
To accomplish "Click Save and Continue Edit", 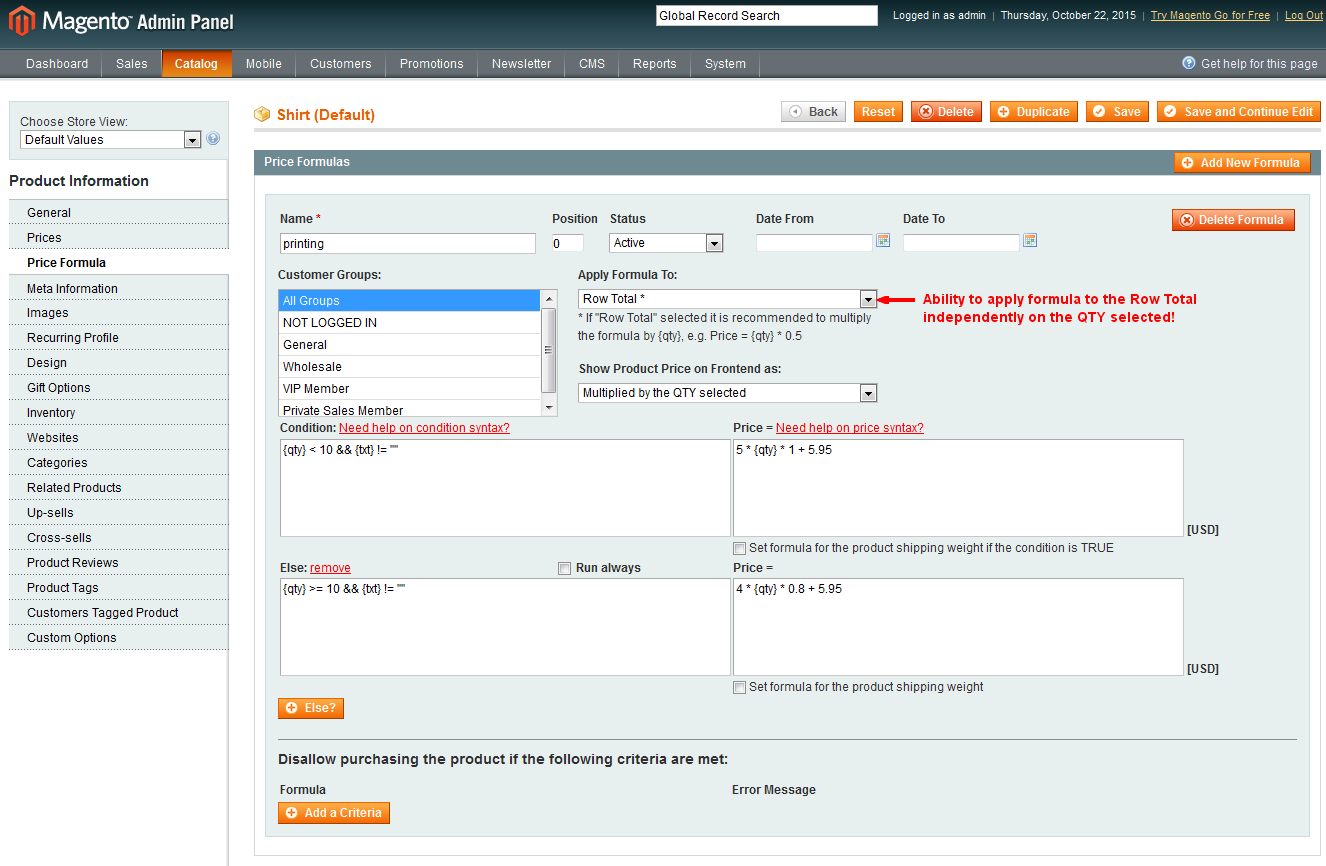I will [1238, 112].
